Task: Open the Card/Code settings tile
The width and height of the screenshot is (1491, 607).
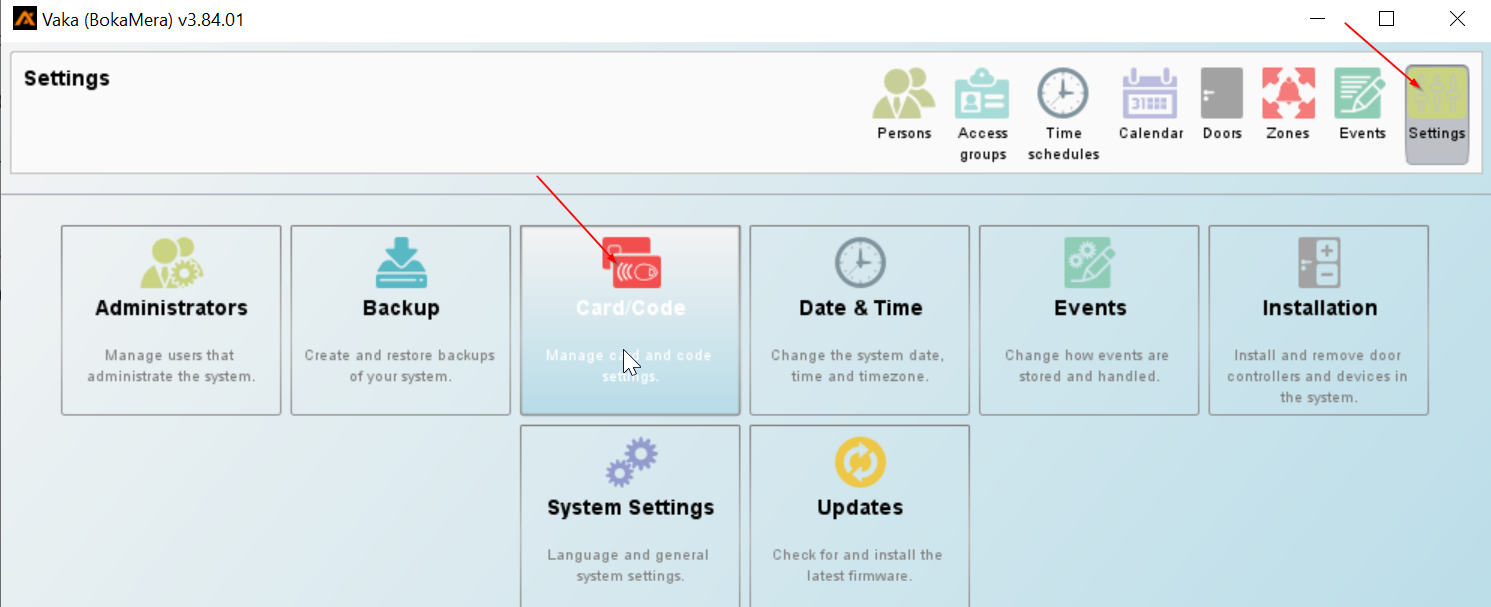Action: tap(630, 320)
